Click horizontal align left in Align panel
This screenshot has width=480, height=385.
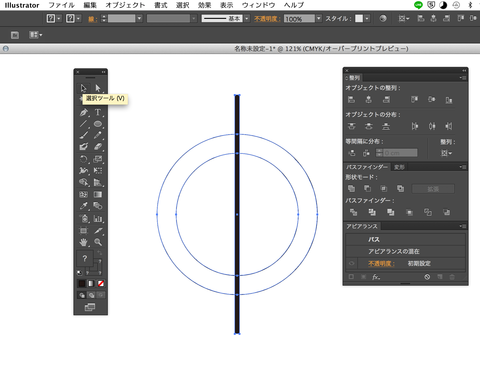351,99
